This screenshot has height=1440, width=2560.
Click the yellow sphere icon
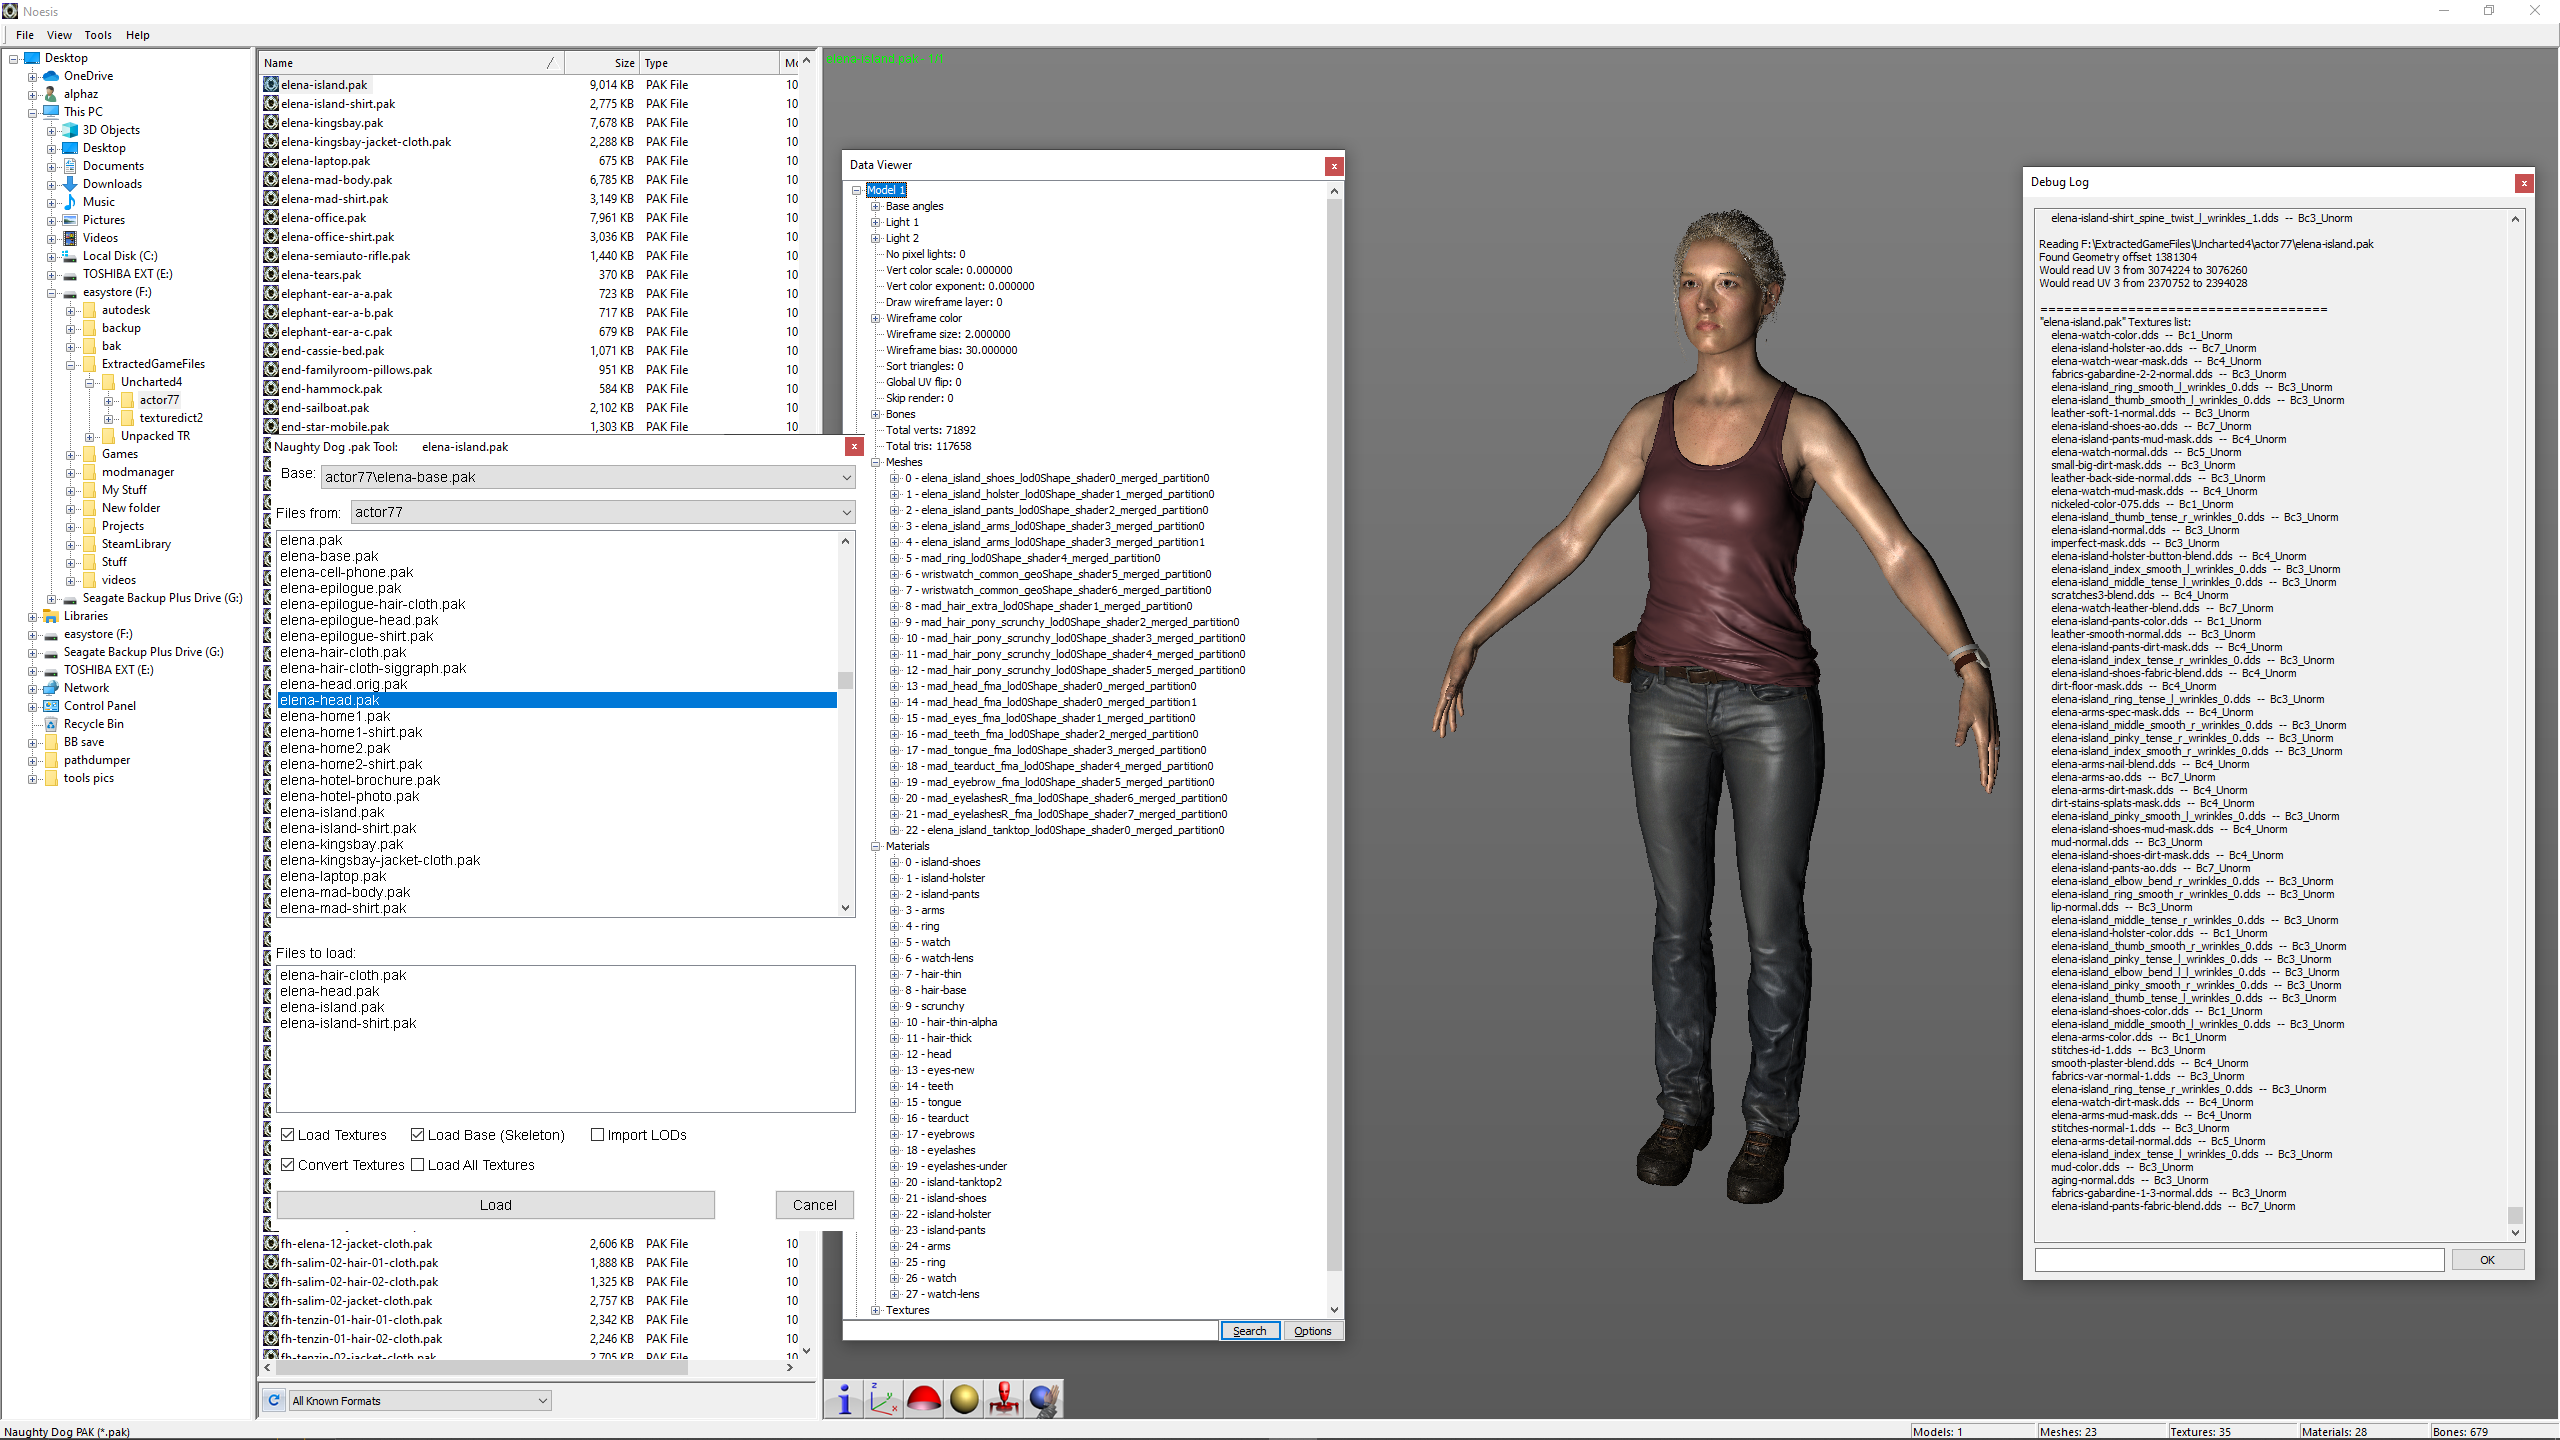click(964, 1399)
